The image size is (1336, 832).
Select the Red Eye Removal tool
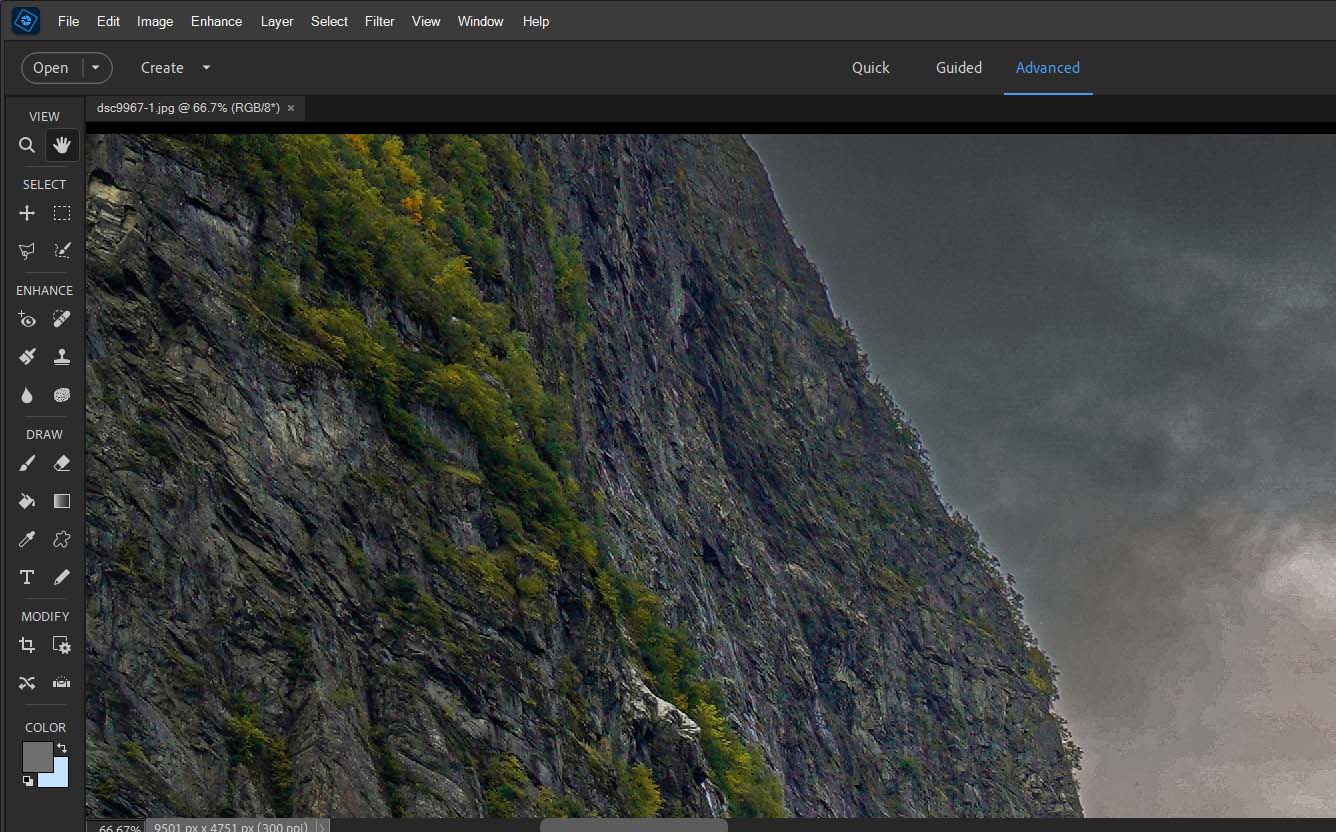point(27,320)
